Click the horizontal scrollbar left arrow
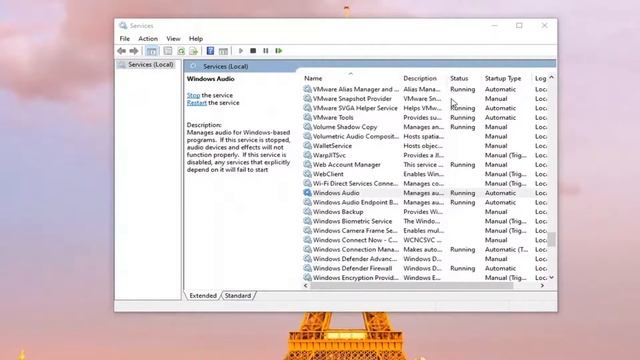The image size is (640, 360). [306, 286]
